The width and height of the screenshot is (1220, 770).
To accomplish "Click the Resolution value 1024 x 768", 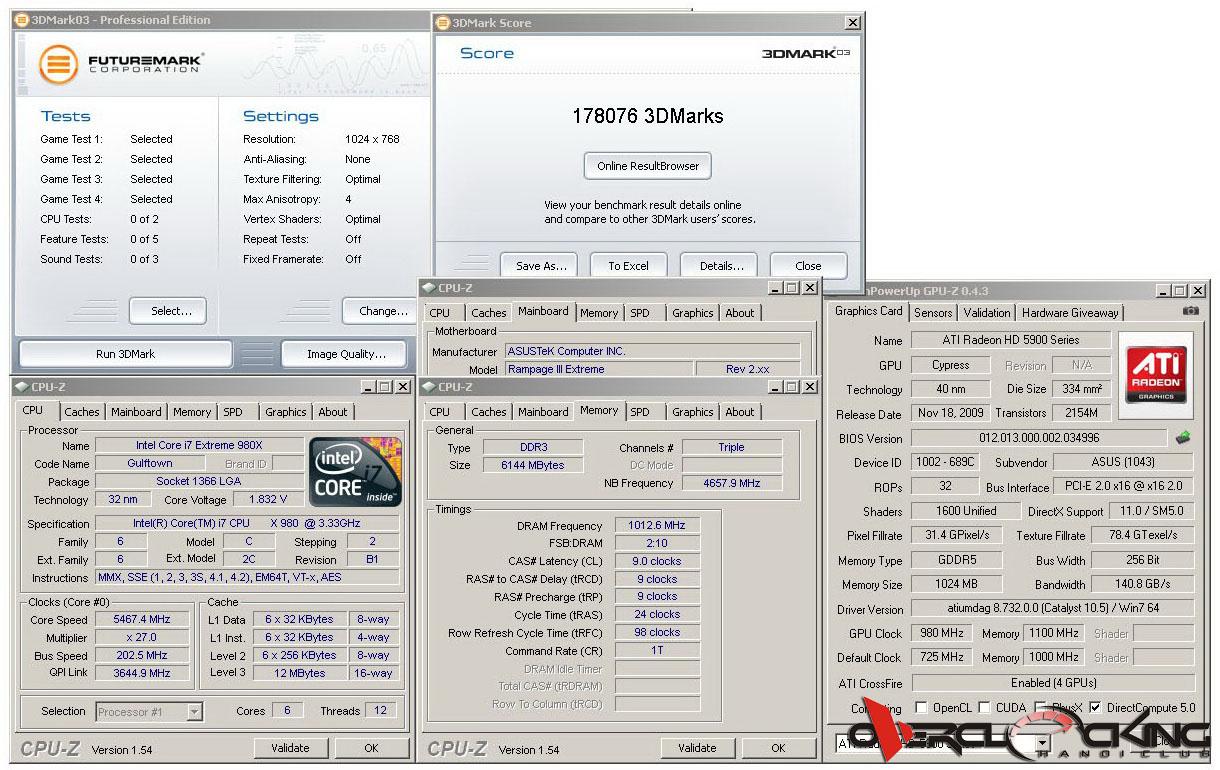I will (x=372, y=140).
